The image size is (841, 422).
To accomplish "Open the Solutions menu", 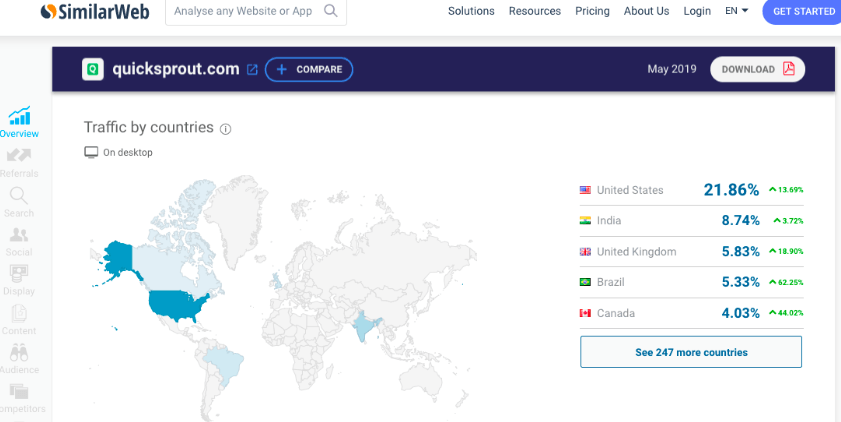I will click(471, 11).
